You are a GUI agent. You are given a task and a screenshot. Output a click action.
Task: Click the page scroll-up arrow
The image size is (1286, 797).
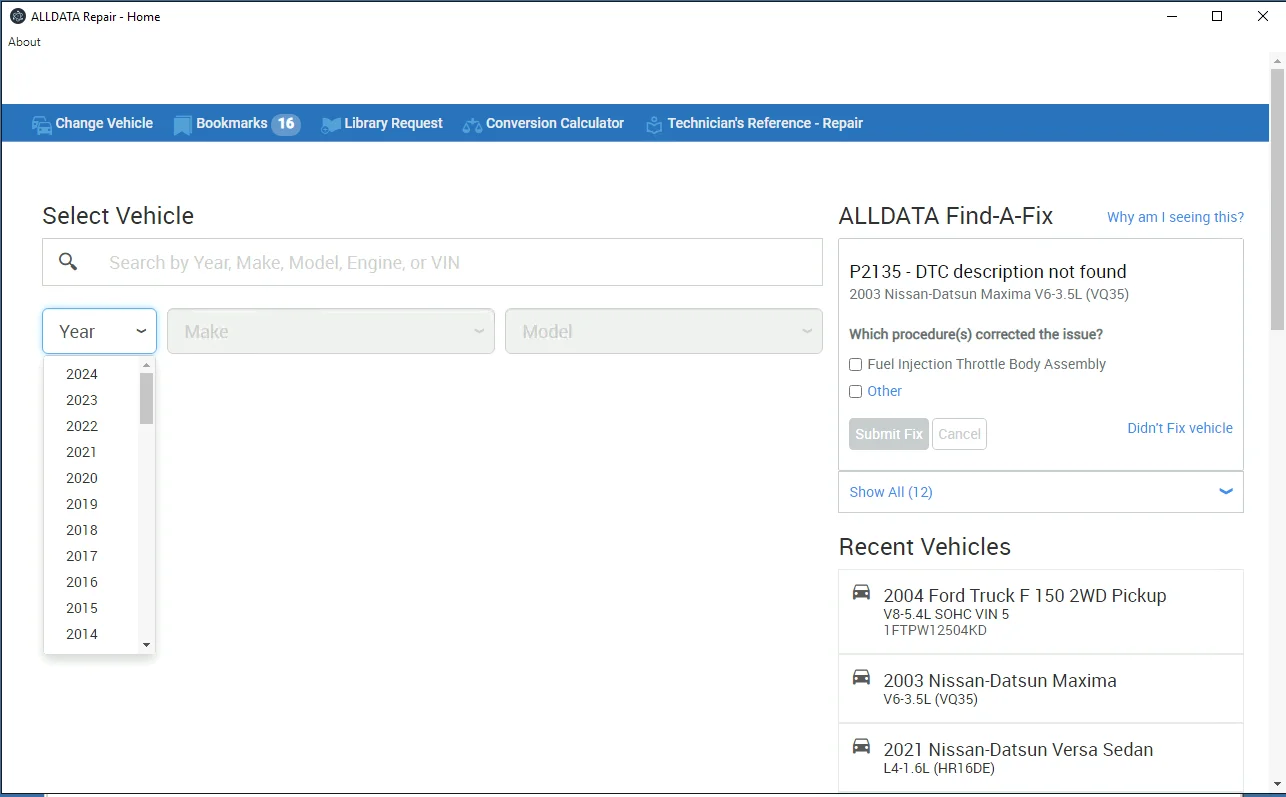coord(1277,60)
